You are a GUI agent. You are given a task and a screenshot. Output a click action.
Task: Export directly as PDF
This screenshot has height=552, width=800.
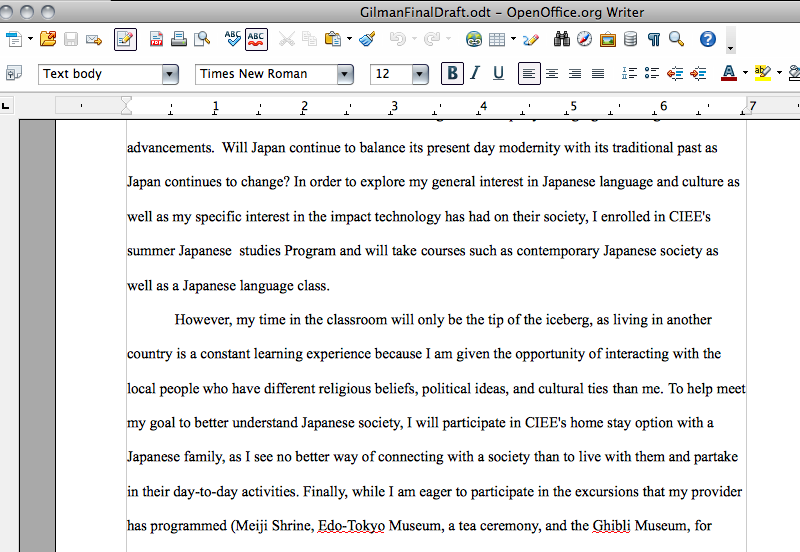click(156, 39)
